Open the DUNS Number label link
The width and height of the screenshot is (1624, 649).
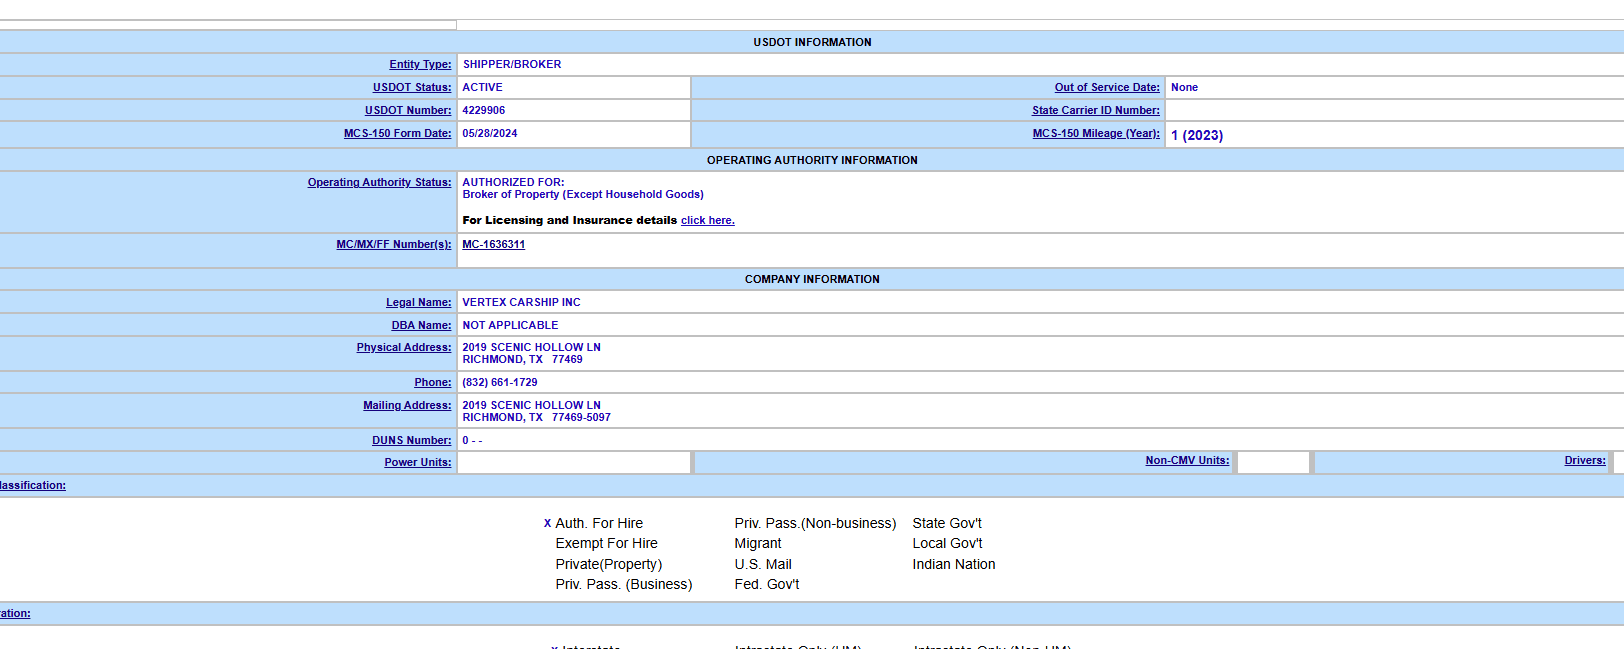412,440
